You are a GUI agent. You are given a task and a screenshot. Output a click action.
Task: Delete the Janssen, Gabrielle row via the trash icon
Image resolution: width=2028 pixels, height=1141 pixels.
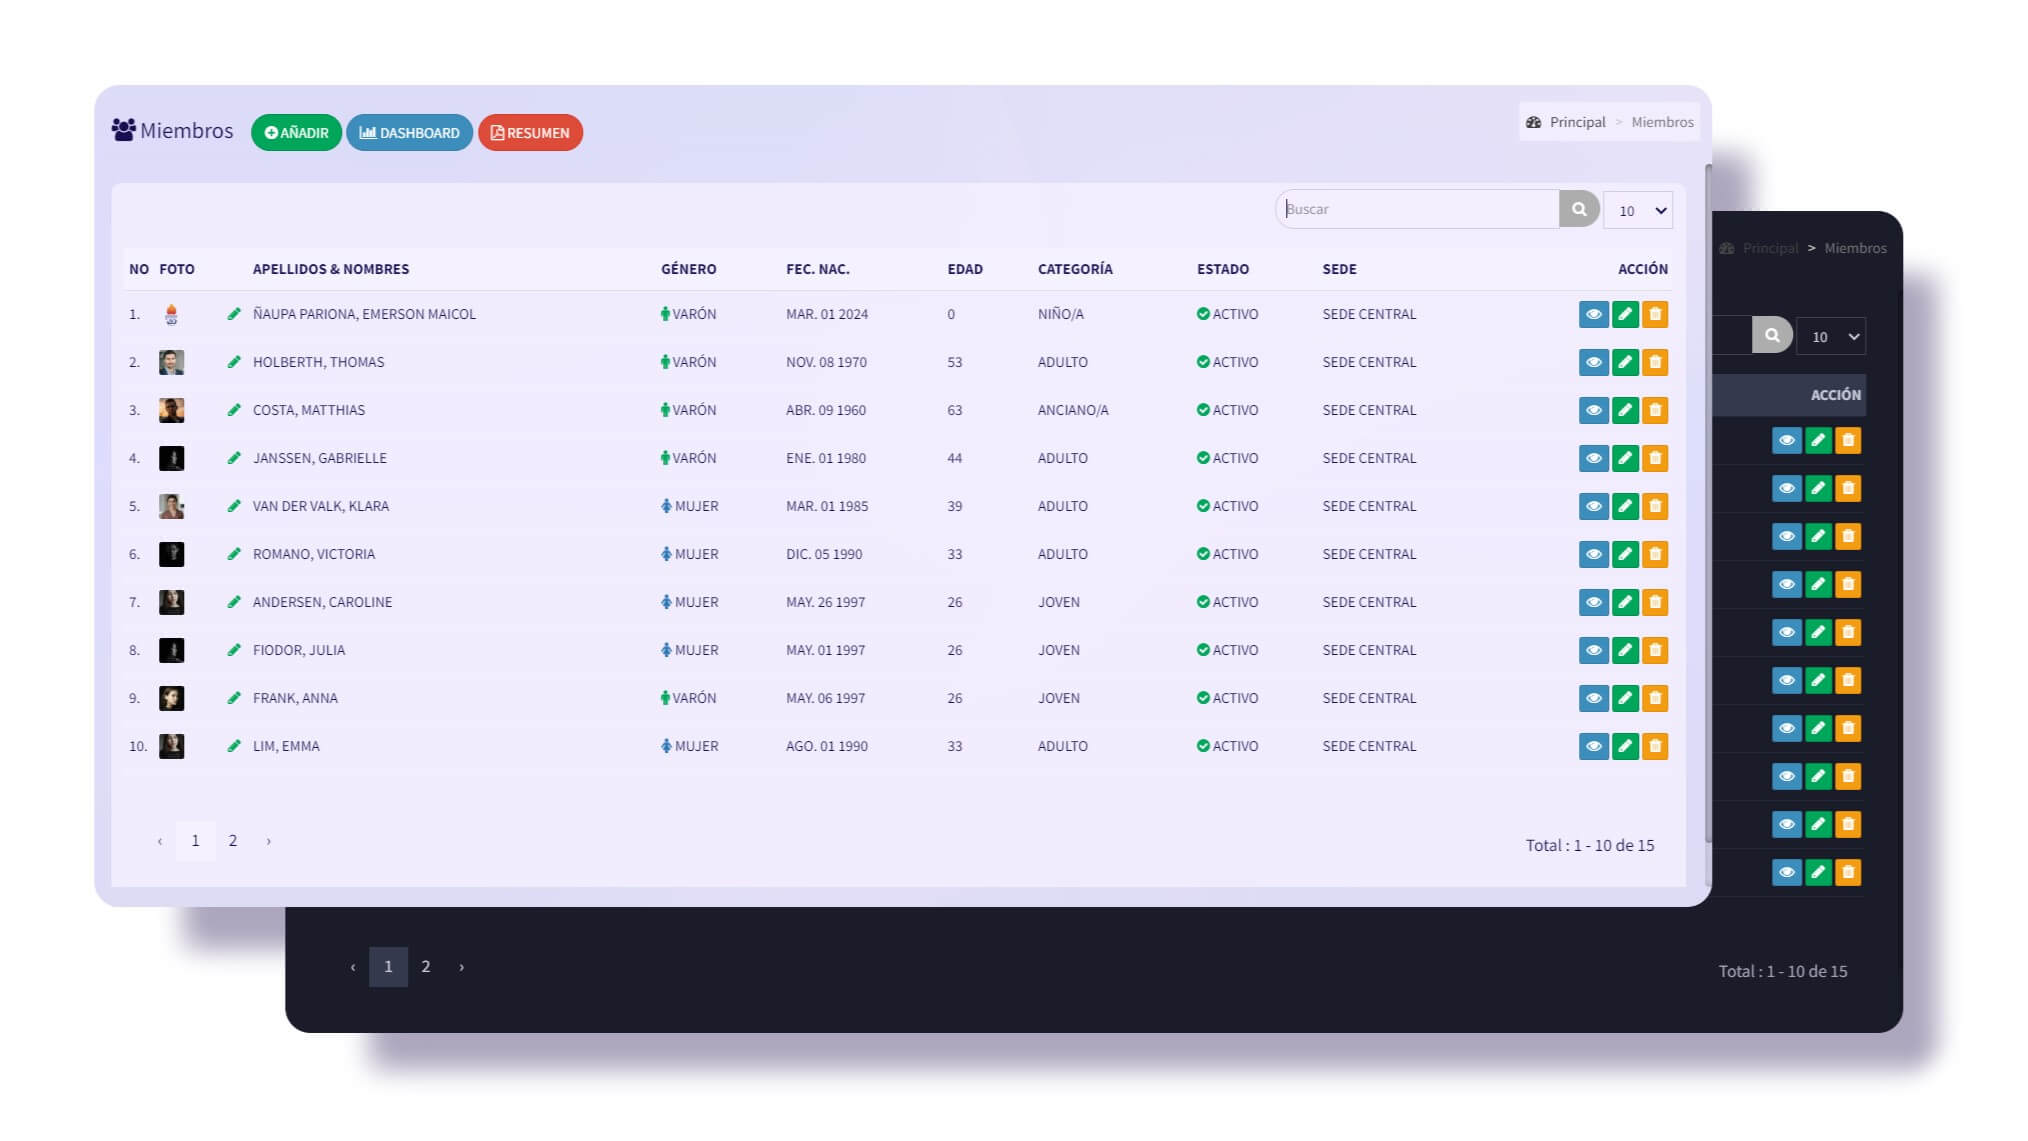pos(1655,458)
